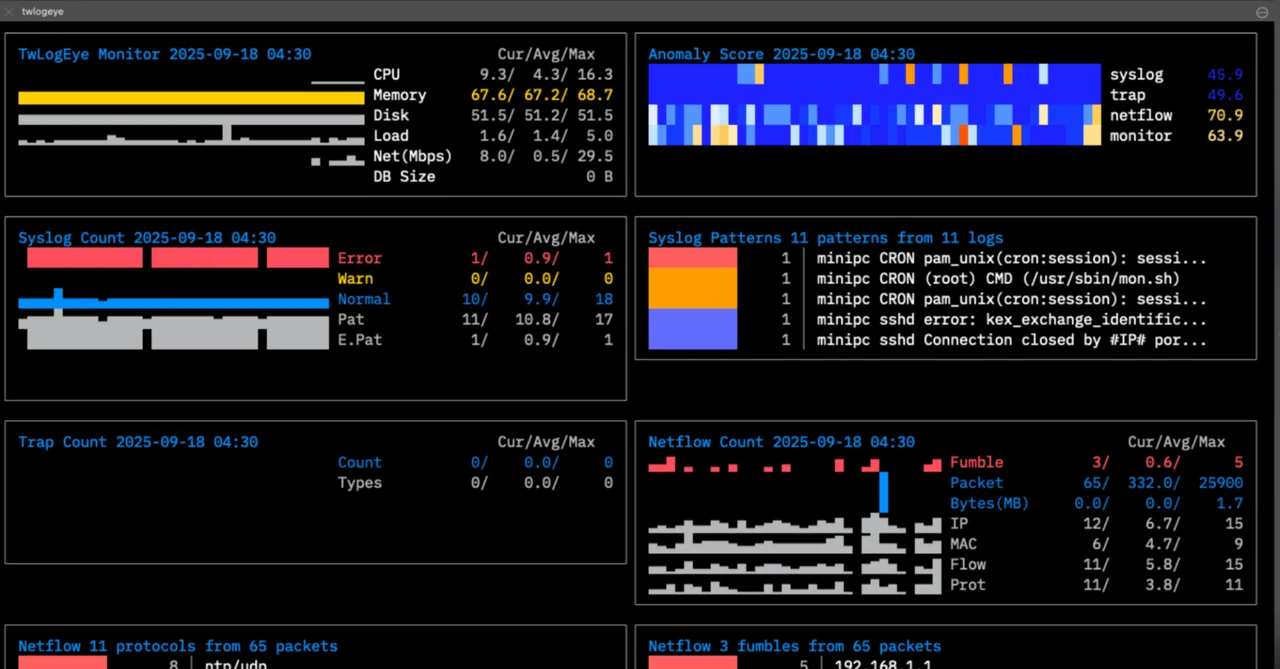This screenshot has width=1280, height=669.
Task: Click Cur/Avg/Max header in Netflow Count
Action: click(1176, 442)
